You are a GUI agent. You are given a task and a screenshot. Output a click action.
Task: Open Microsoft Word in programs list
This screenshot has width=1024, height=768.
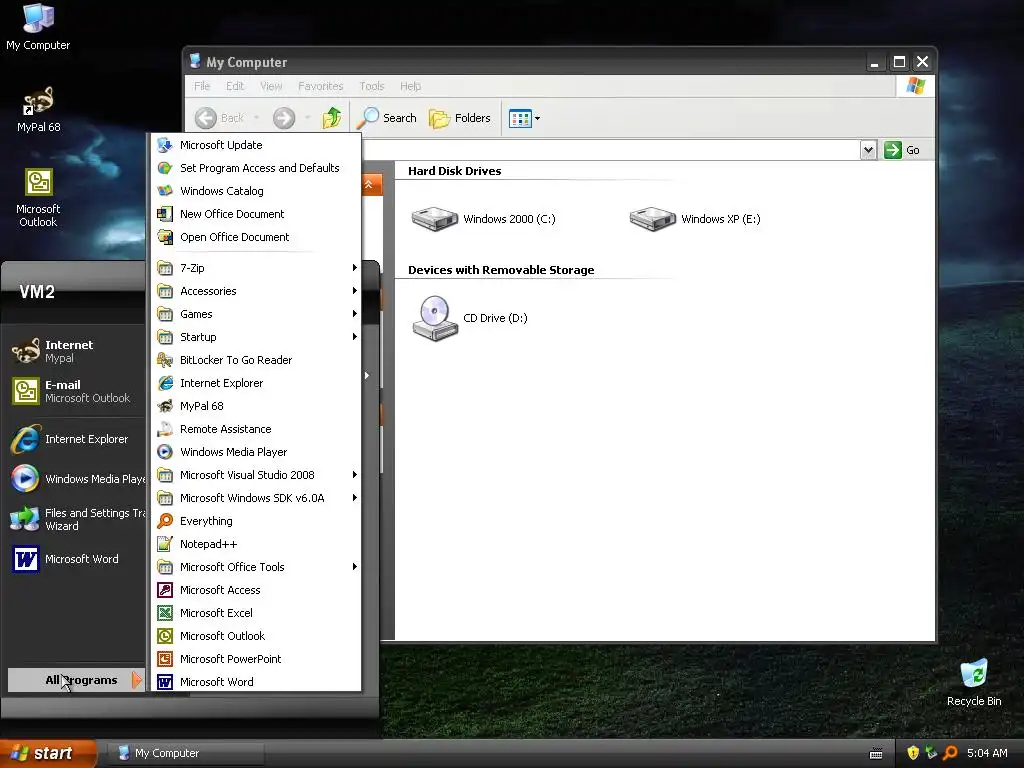256,682
